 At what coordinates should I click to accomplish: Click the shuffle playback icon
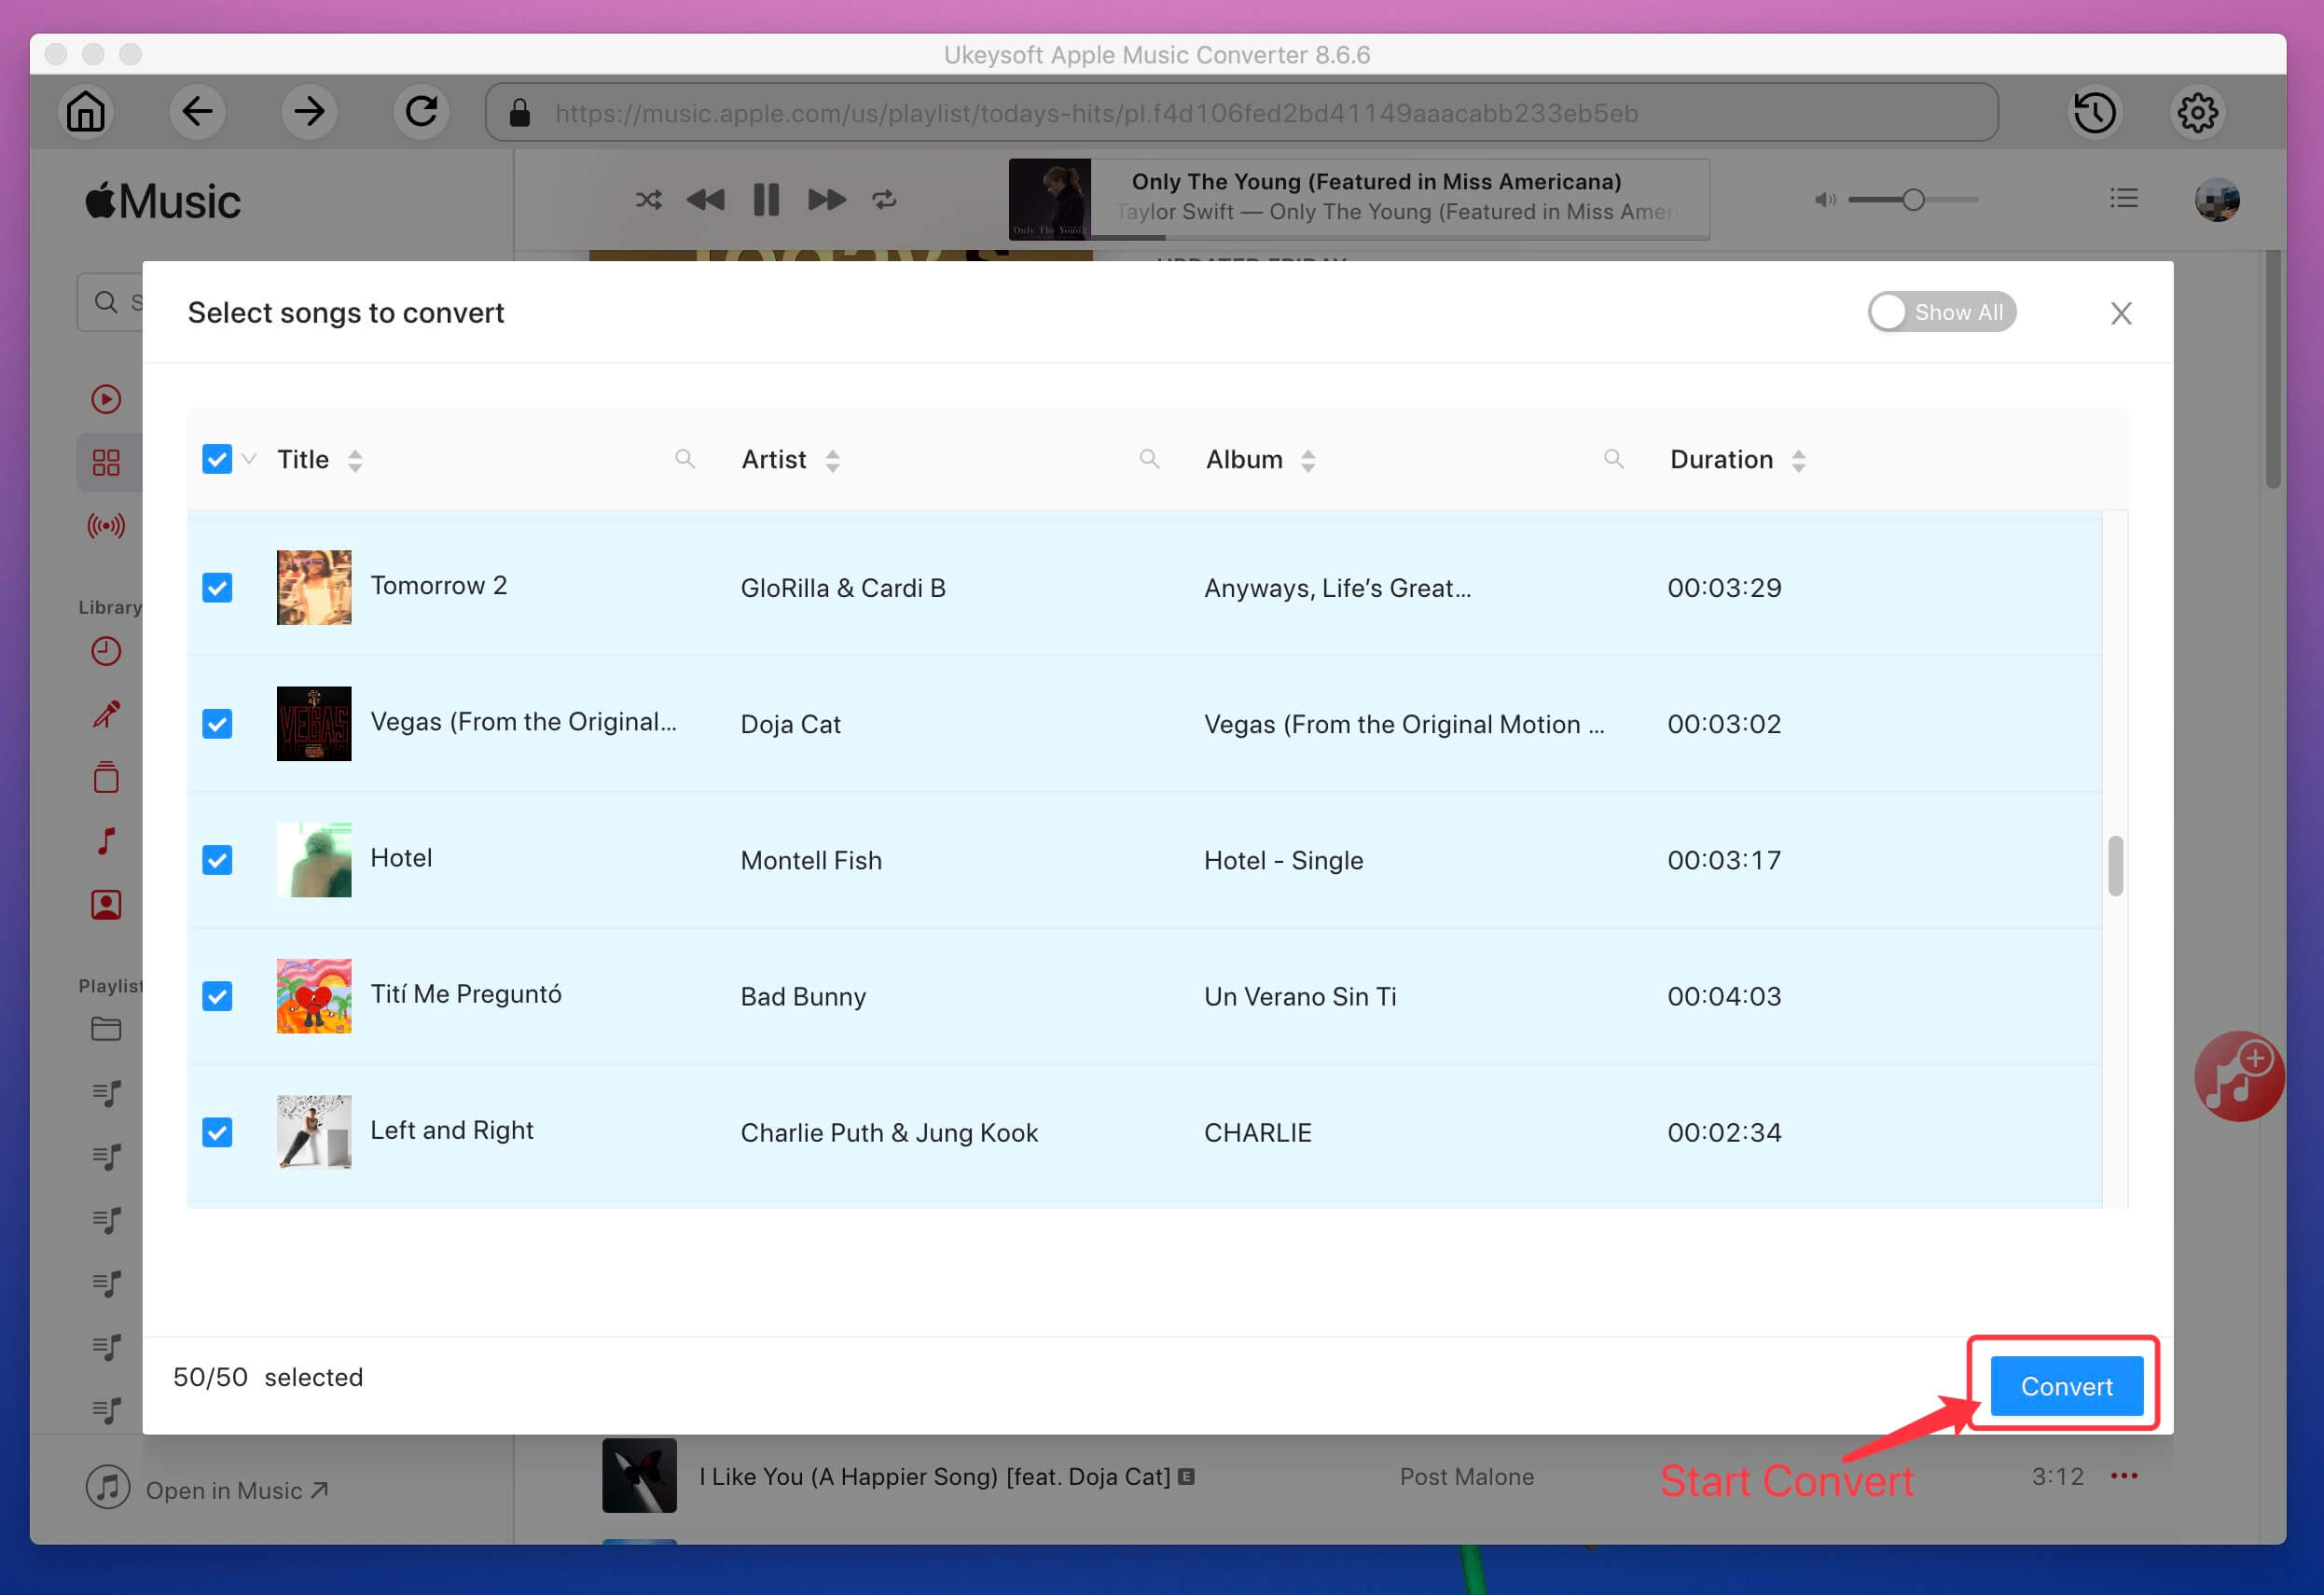[x=648, y=200]
